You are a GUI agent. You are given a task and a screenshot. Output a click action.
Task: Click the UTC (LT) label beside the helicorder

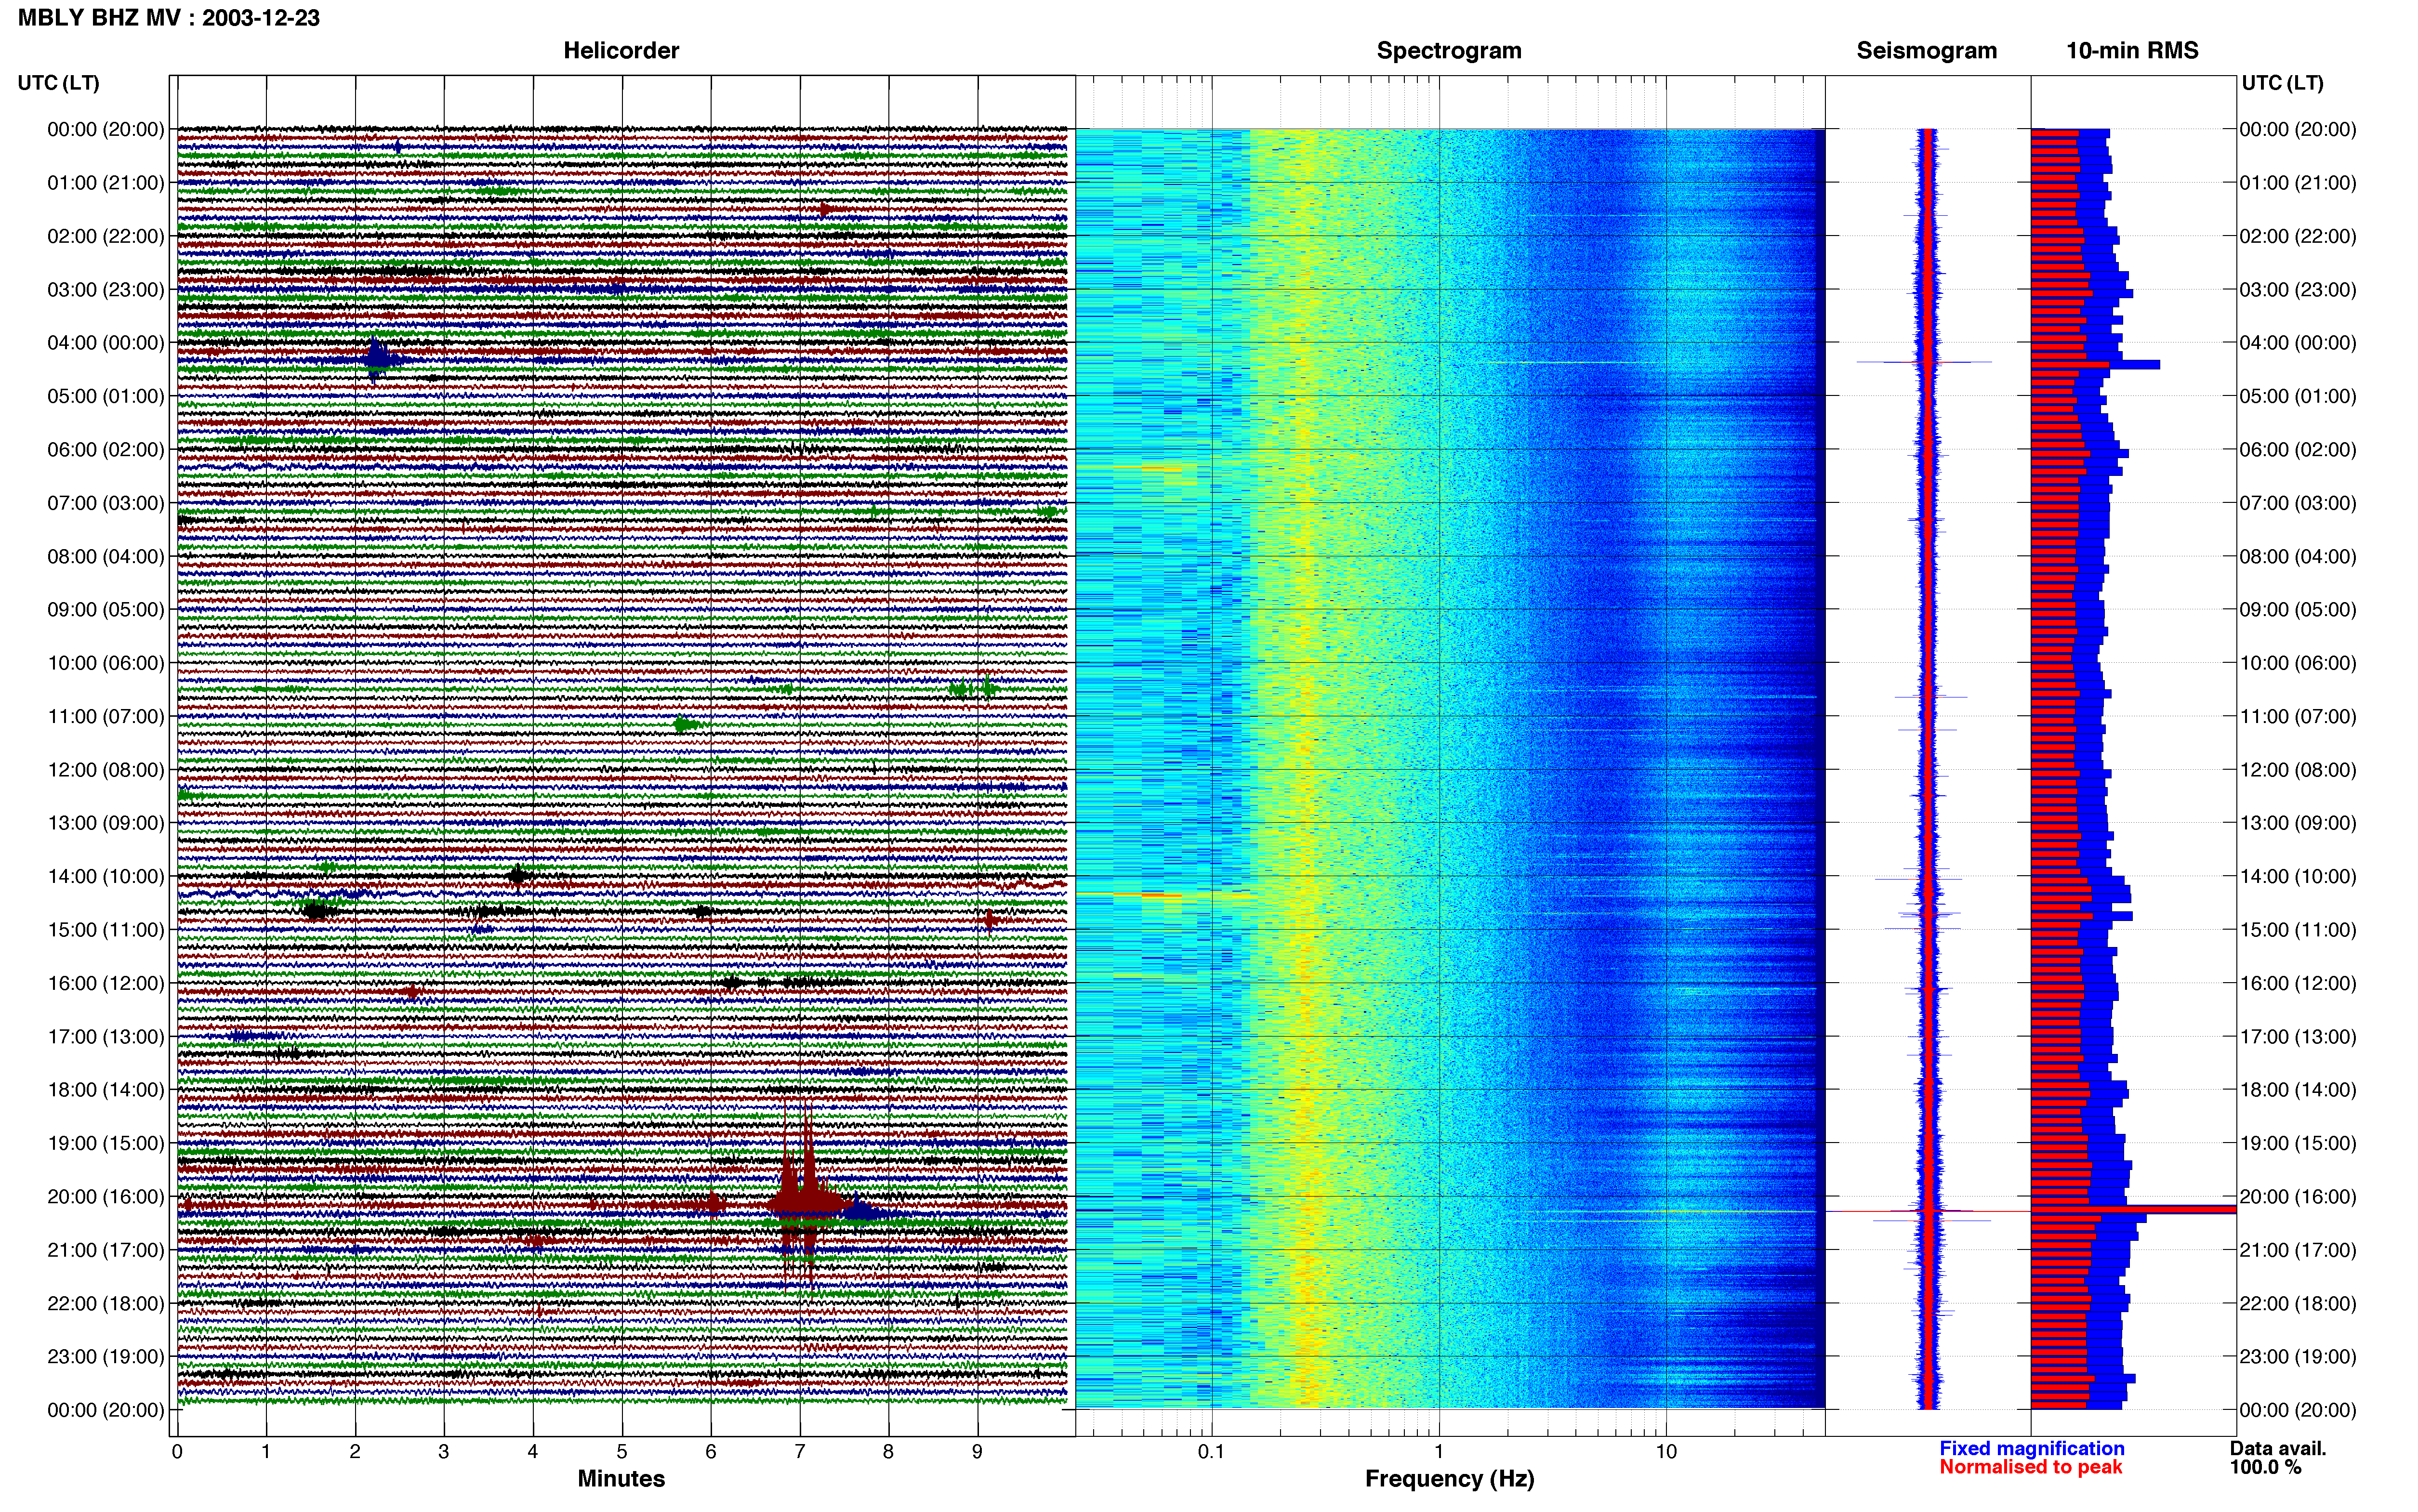coord(59,83)
